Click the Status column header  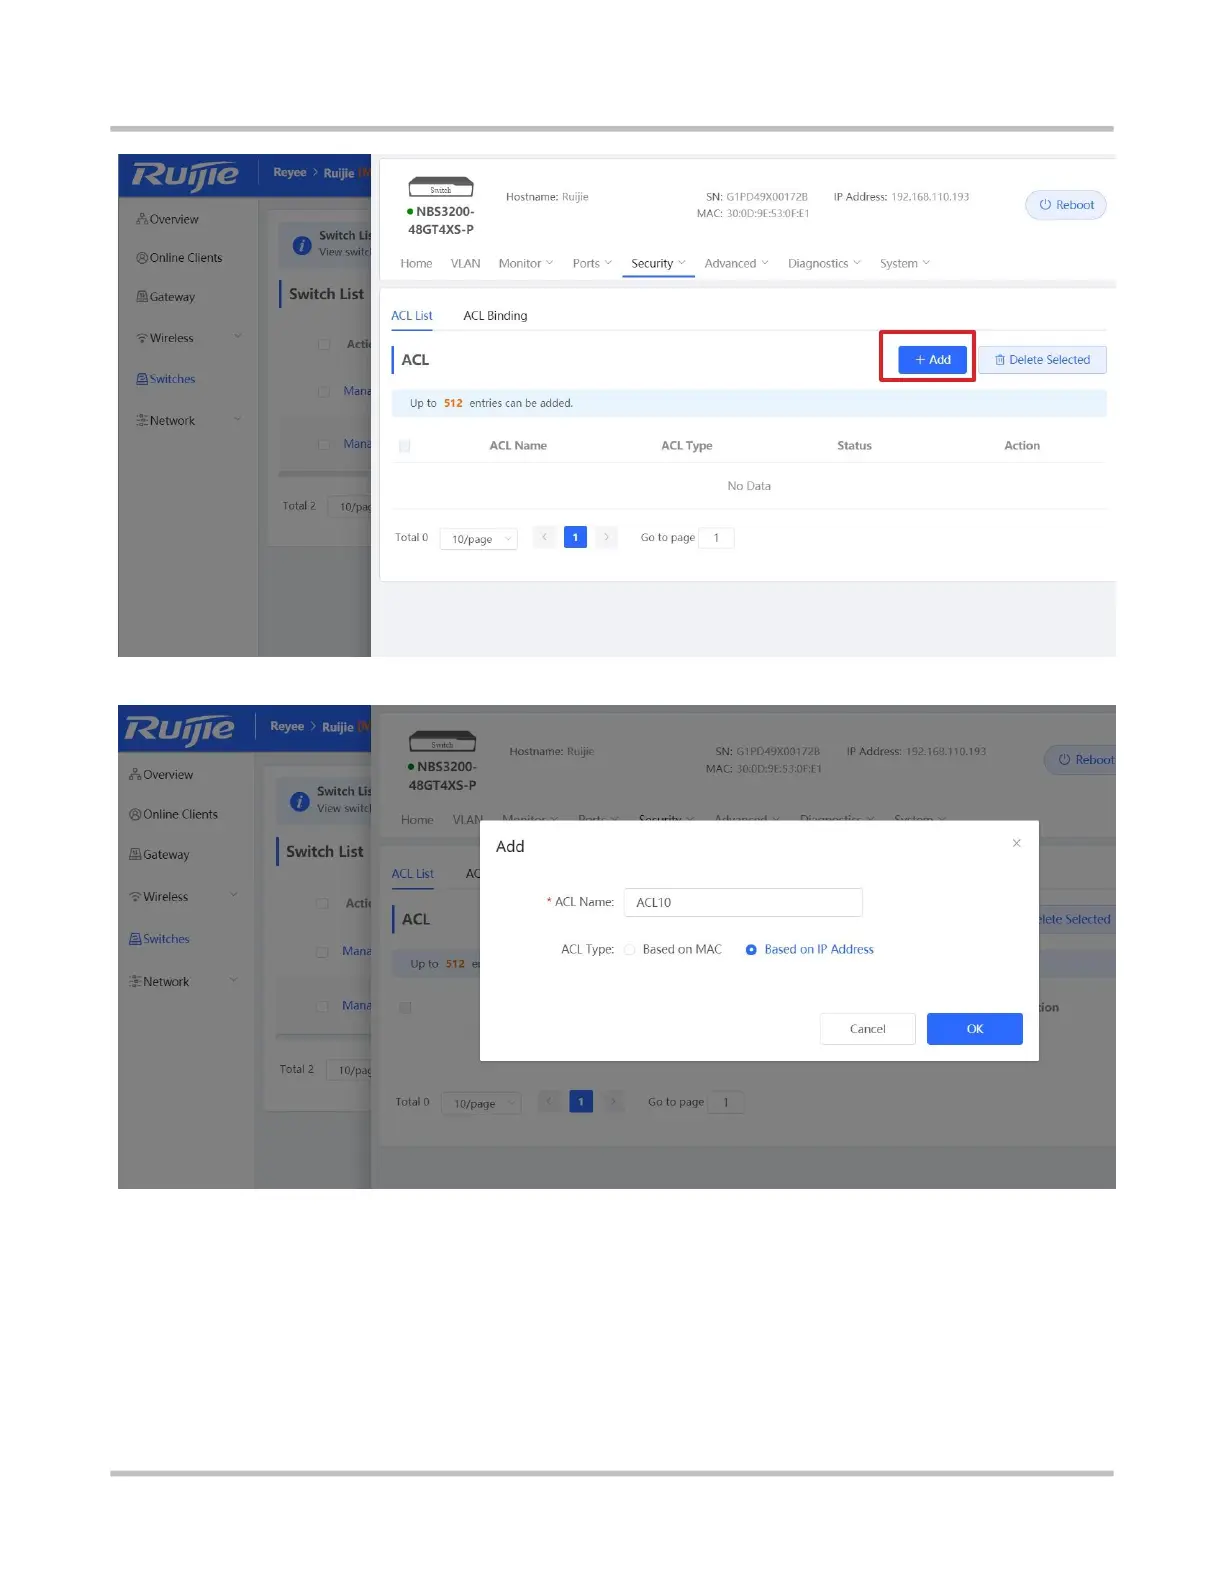[854, 446]
